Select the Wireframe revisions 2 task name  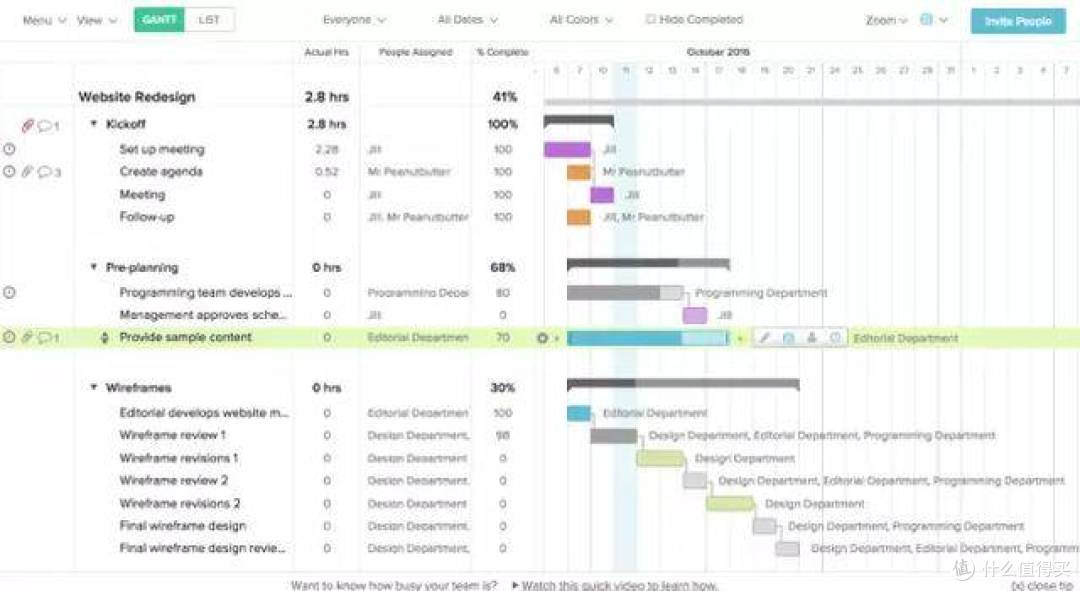click(x=180, y=504)
